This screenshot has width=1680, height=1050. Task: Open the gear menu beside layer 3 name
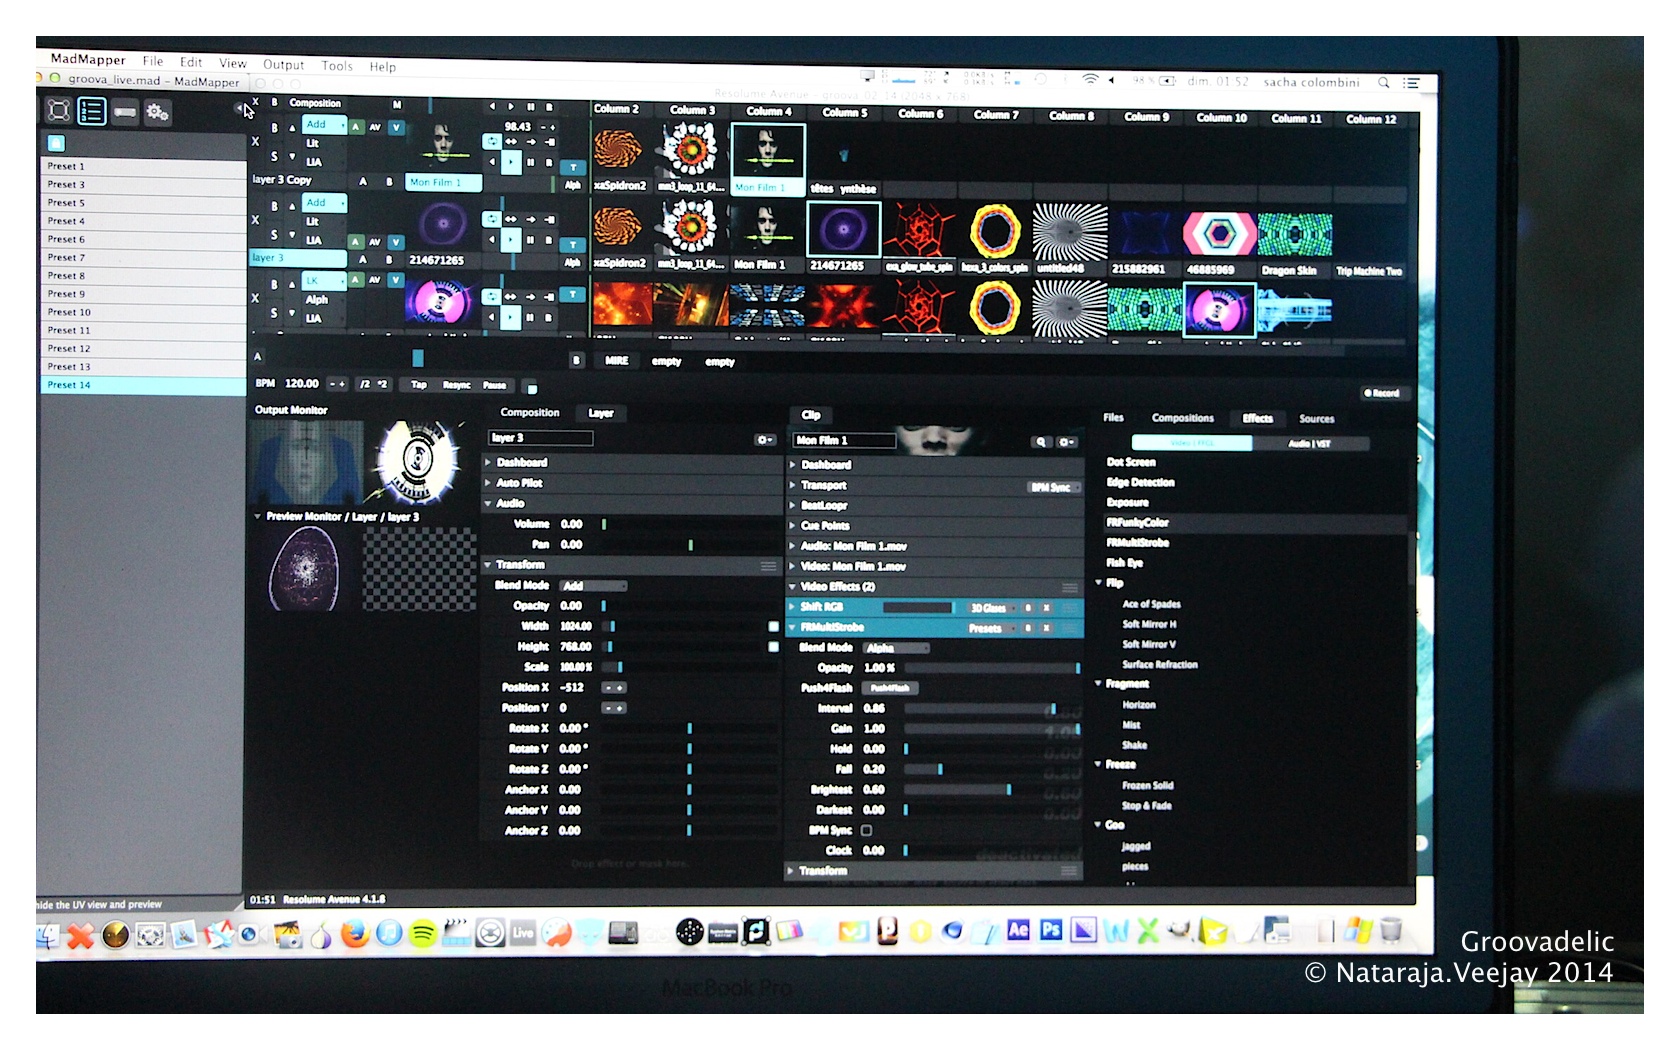click(765, 440)
